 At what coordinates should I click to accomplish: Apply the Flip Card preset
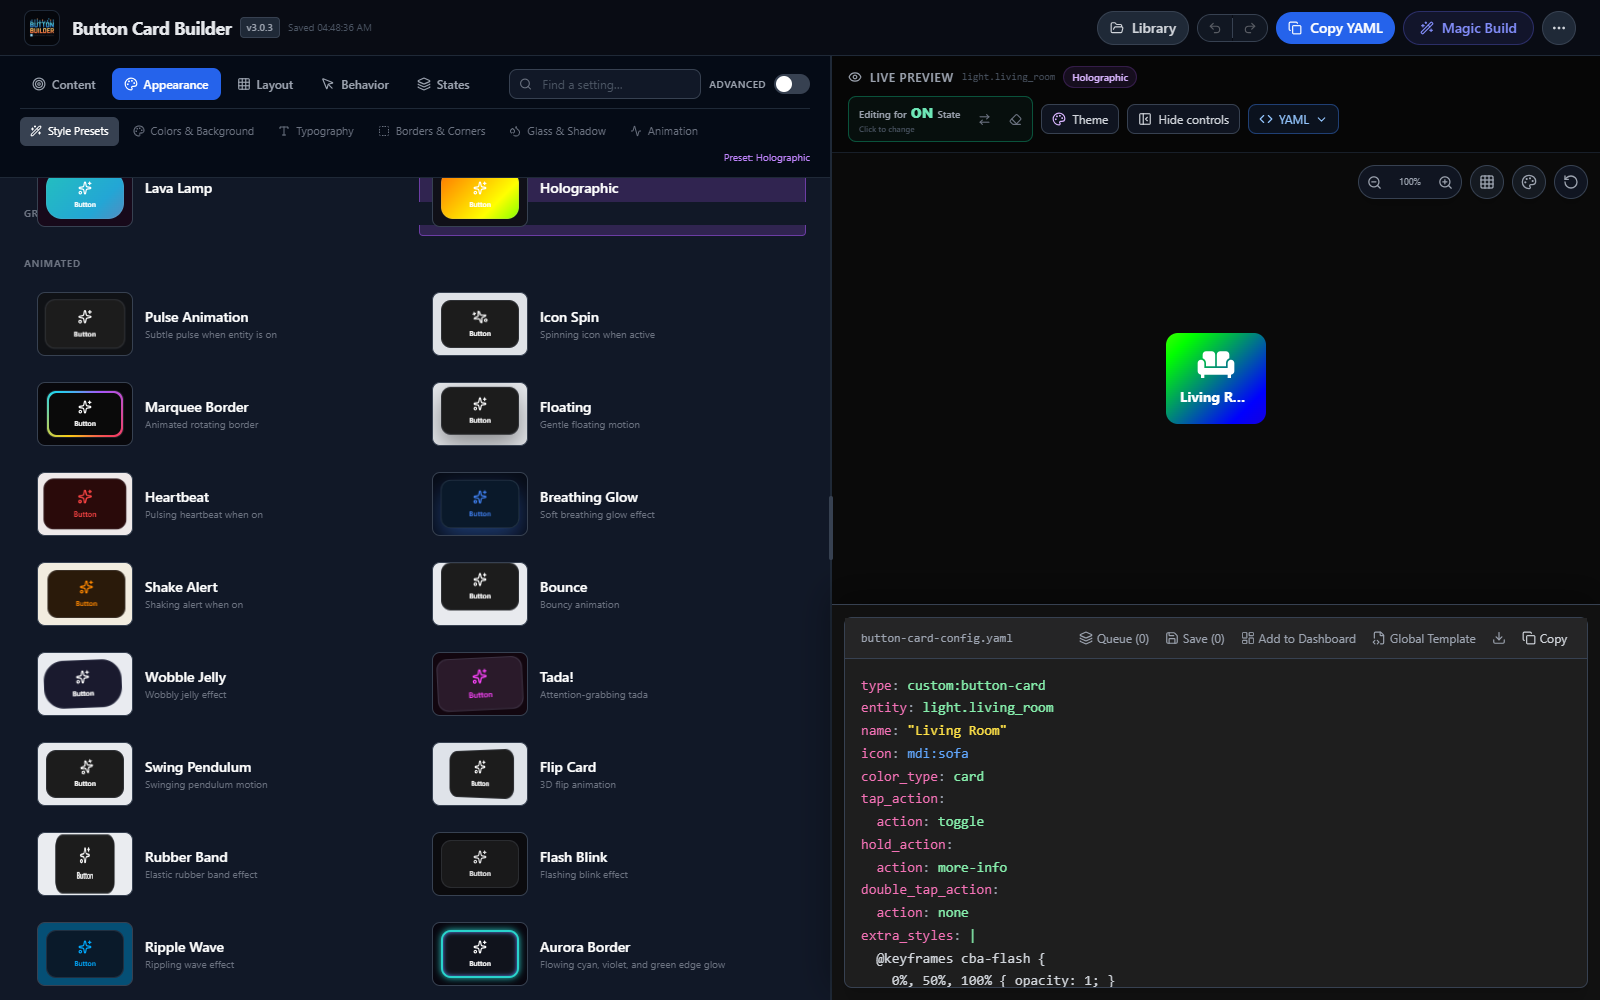click(612, 774)
